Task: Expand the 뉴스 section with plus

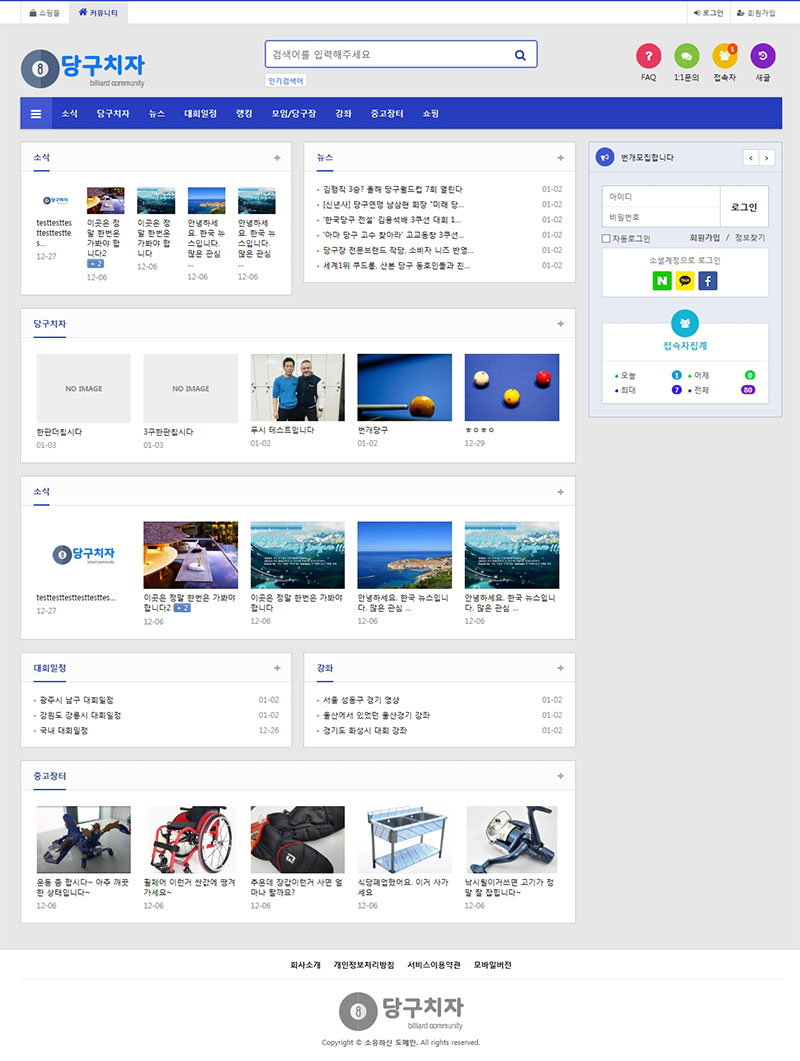Action: (560, 158)
